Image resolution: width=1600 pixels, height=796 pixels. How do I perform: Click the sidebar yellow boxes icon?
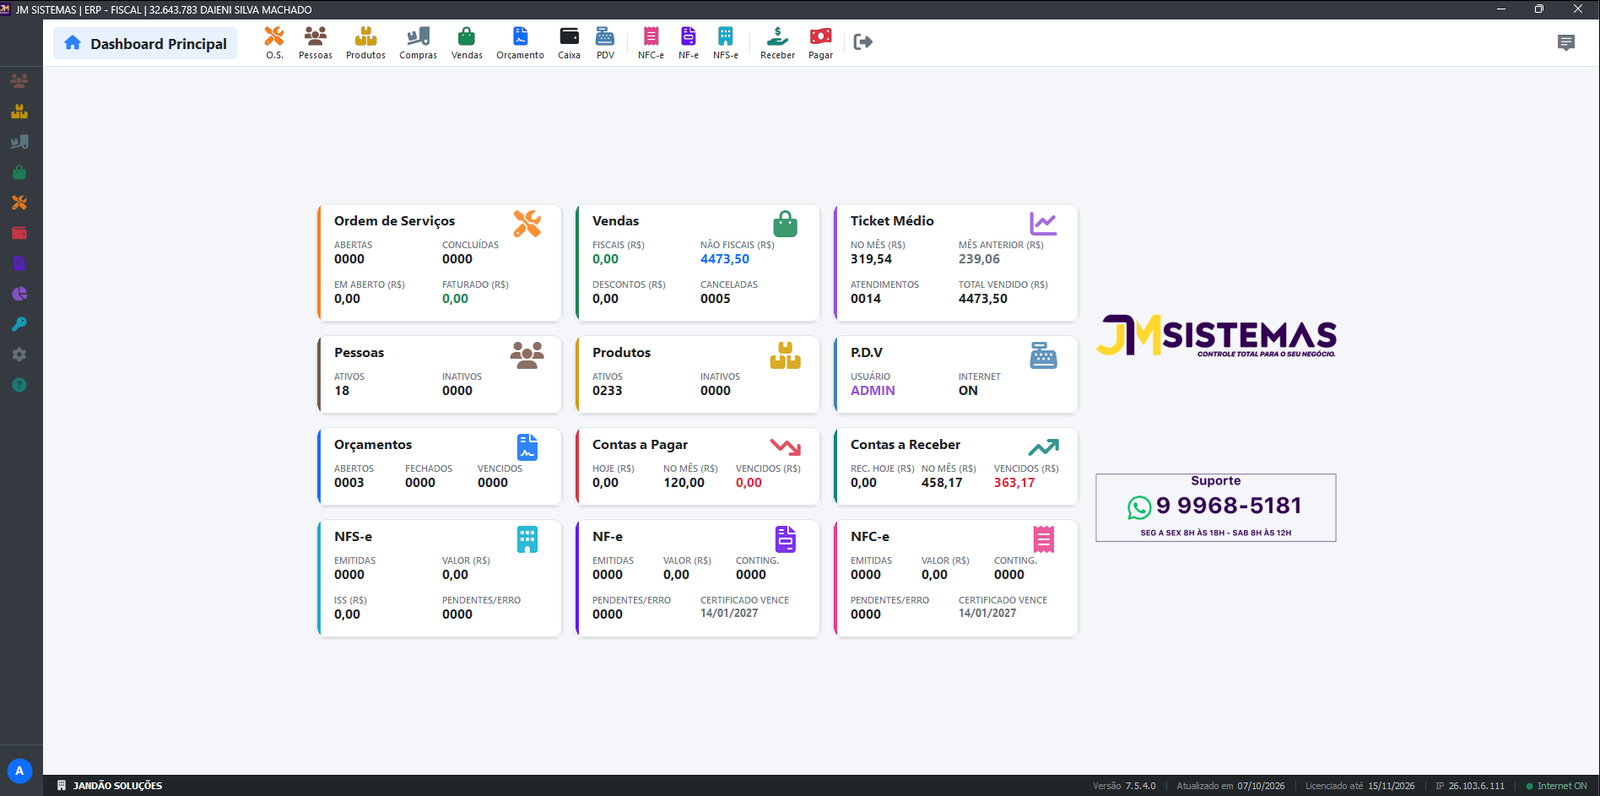coord(19,111)
